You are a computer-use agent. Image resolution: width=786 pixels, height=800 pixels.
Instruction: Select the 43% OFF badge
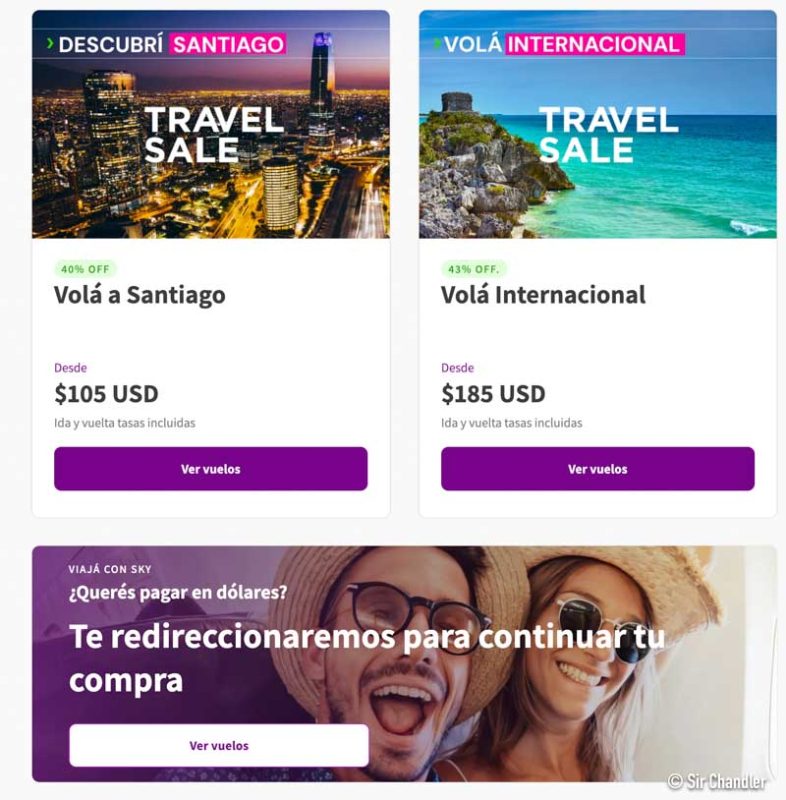[474, 269]
